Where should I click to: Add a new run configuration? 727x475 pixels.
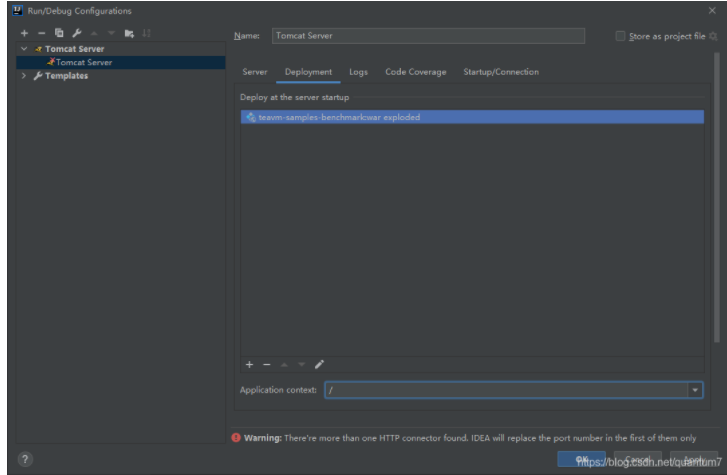tap(24, 33)
